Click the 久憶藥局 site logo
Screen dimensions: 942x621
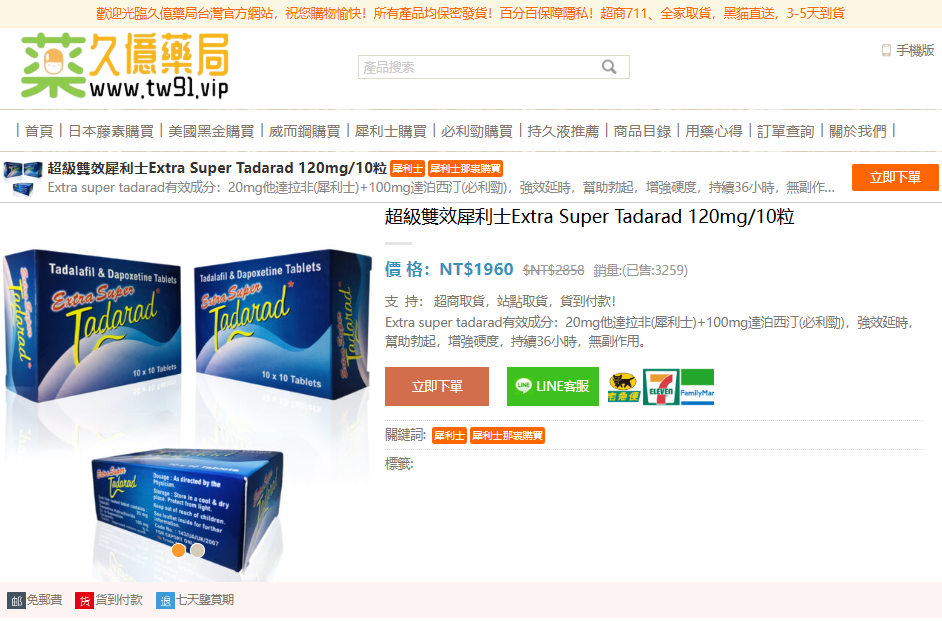(125, 66)
